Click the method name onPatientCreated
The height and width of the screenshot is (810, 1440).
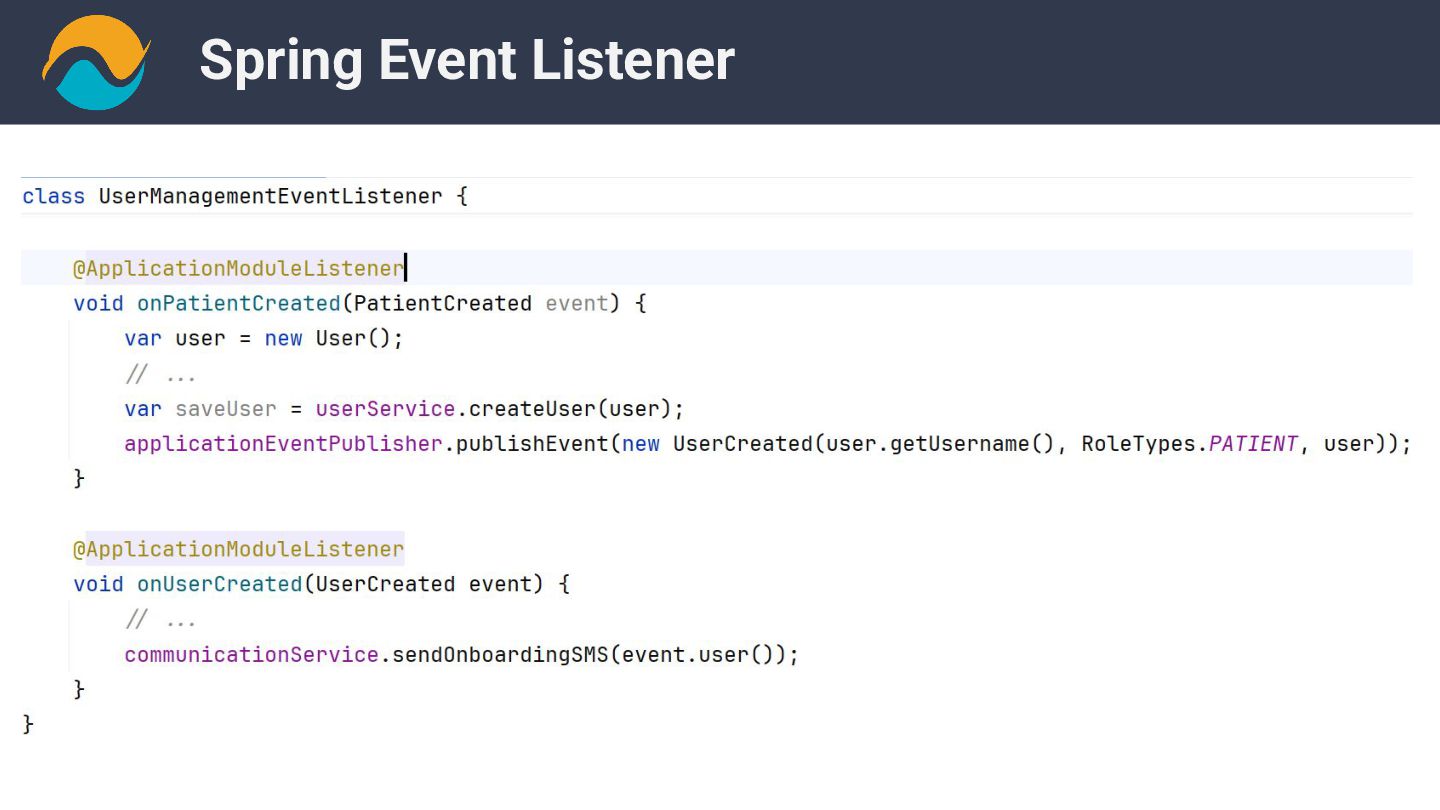click(239, 303)
